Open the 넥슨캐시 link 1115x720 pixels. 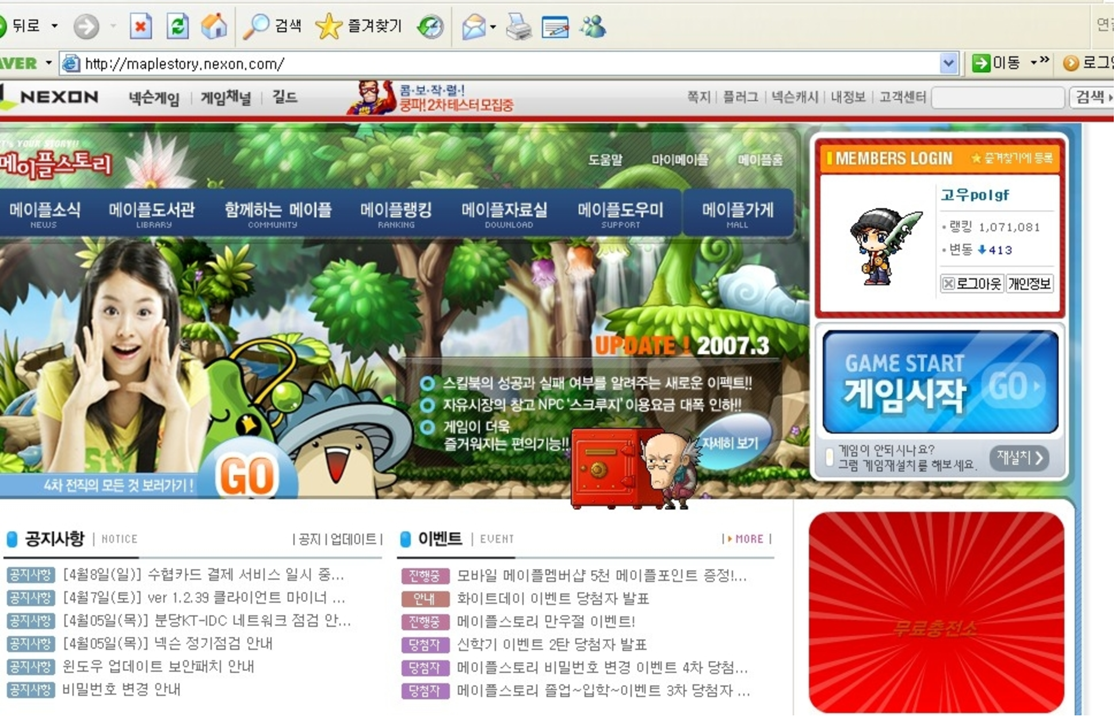pos(795,97)
